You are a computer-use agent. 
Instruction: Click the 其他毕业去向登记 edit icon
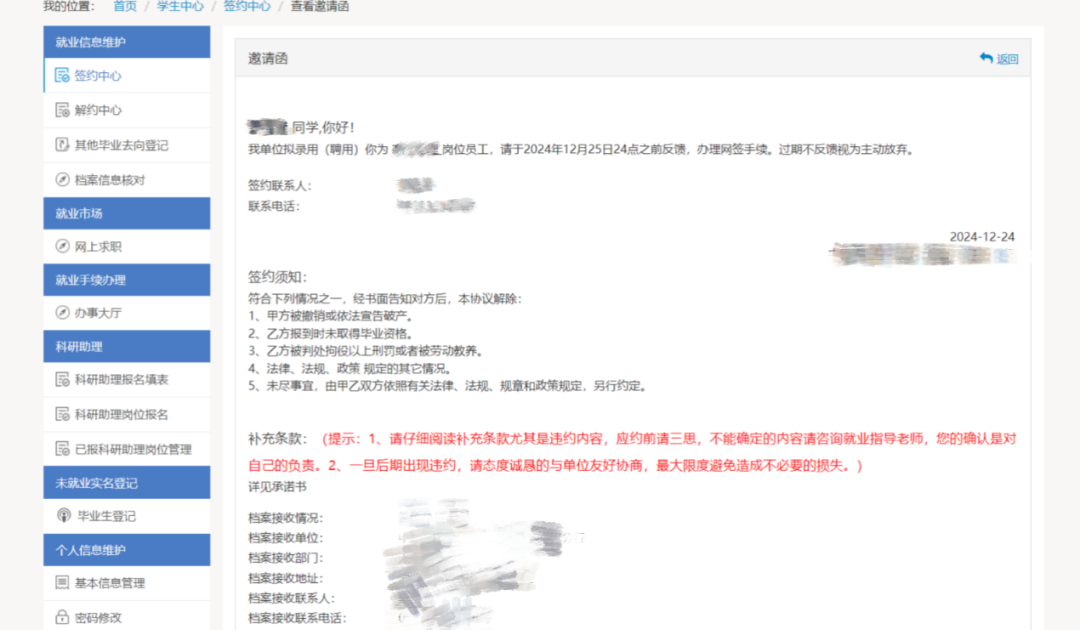pyautogui.click(x=62, y=145)
